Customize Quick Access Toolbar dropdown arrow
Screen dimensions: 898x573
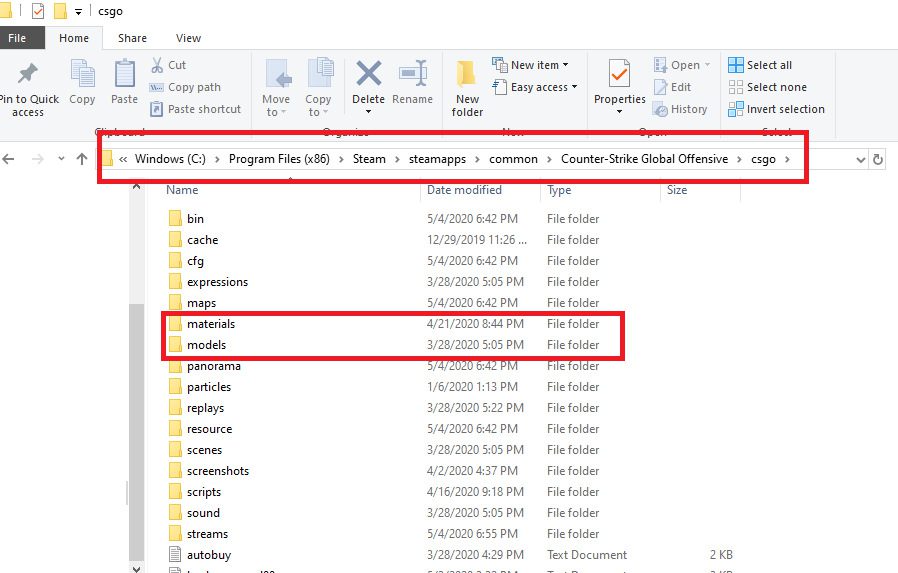(78, 11)
